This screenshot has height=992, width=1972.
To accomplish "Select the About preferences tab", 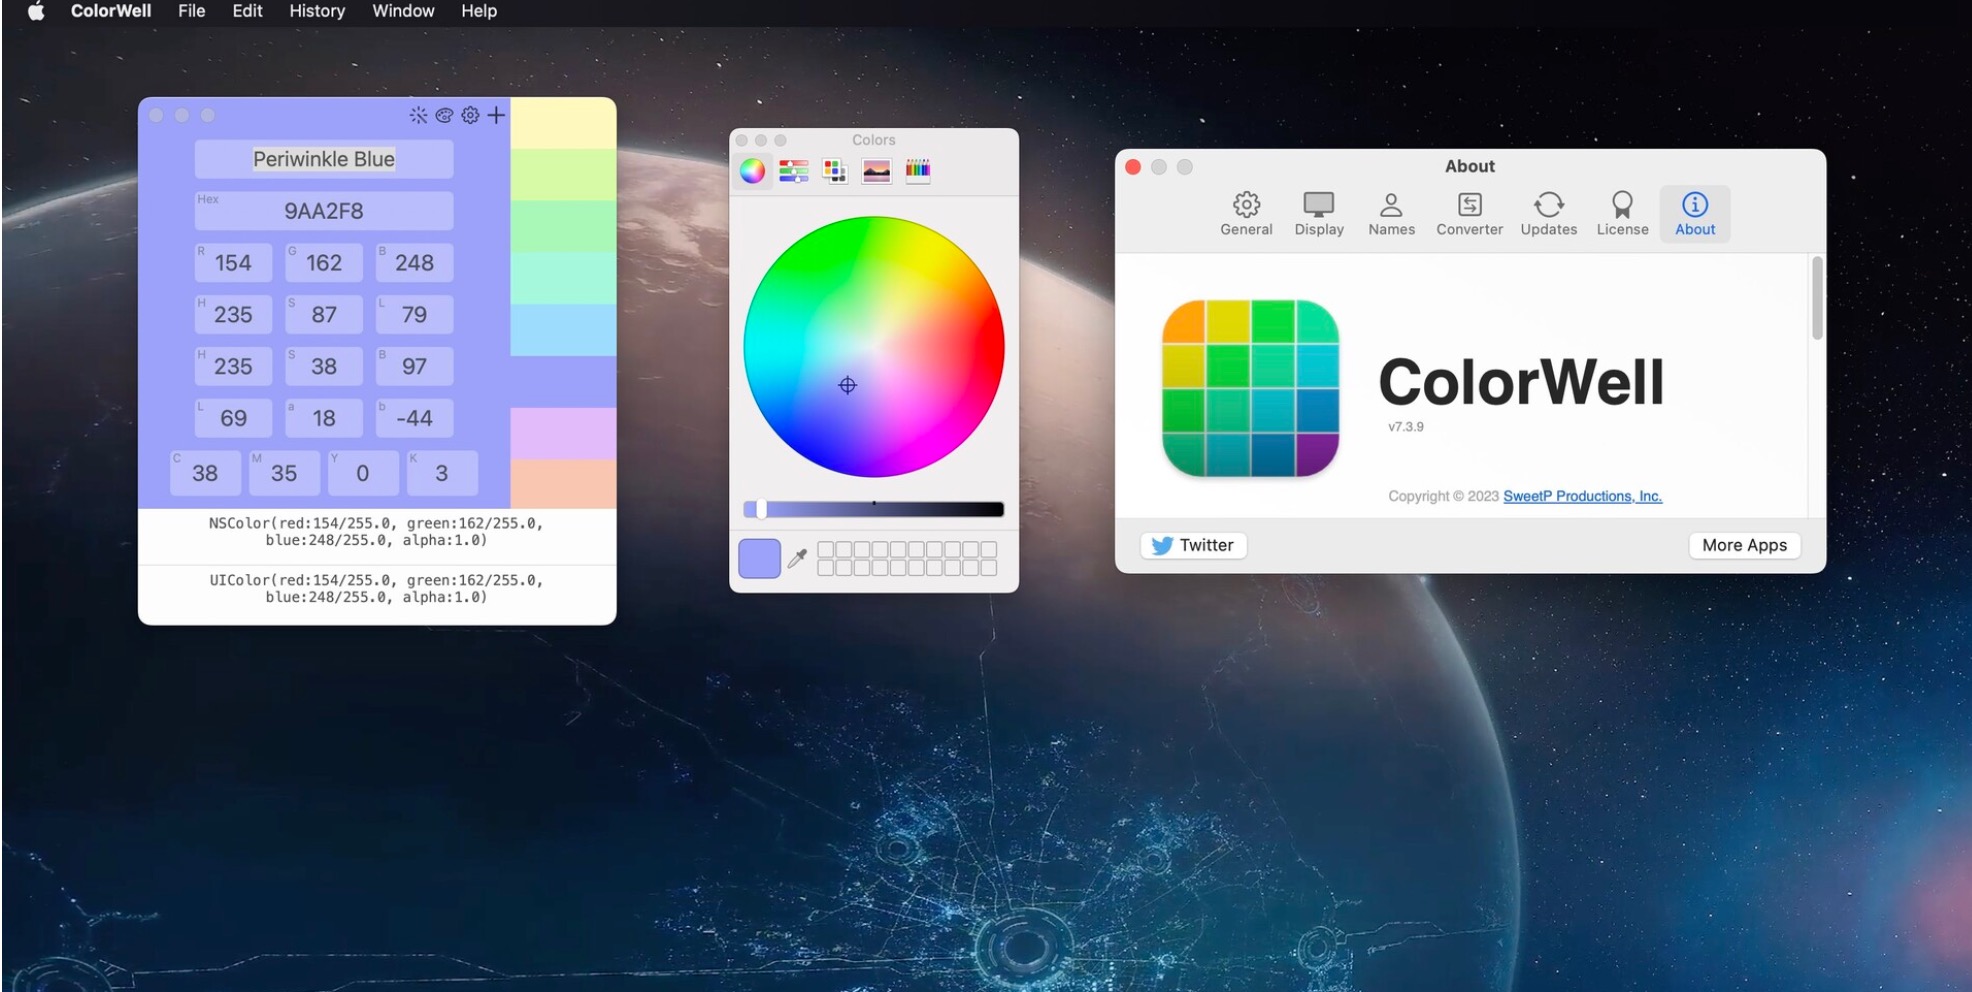I will click(x=1695, y=214).
